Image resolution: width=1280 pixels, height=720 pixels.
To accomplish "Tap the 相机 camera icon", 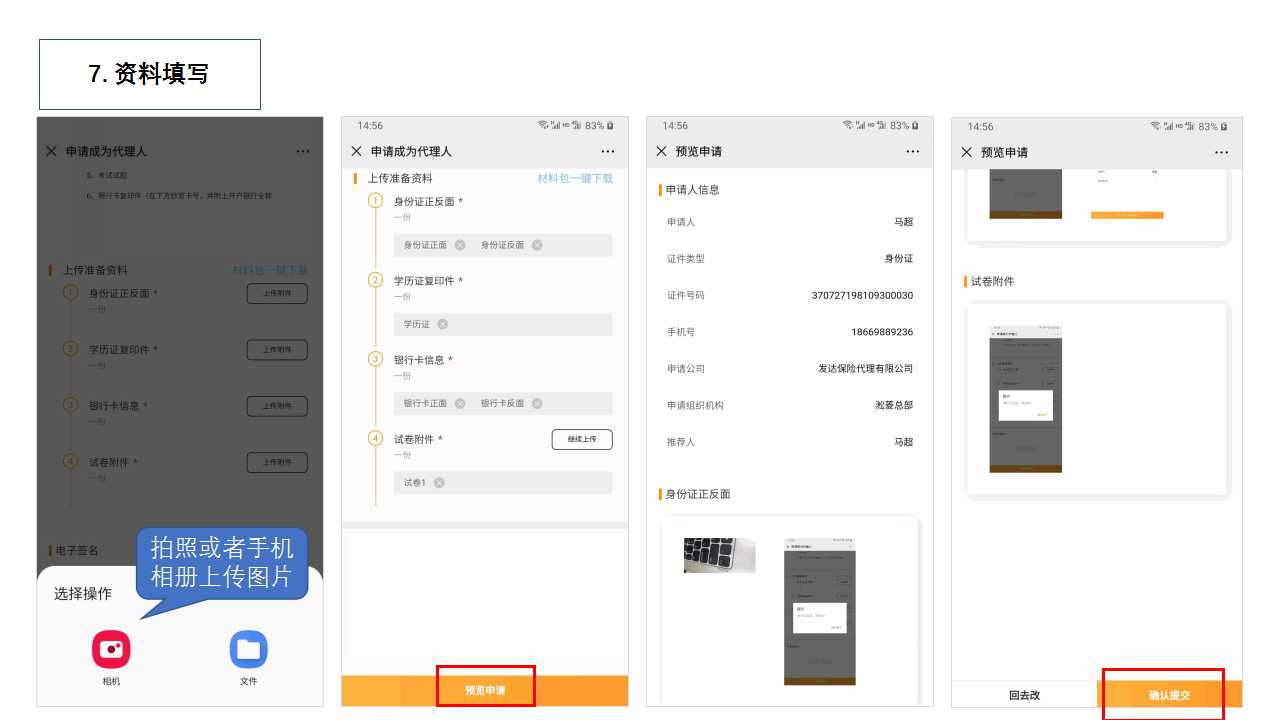I will tap(111, 649).
